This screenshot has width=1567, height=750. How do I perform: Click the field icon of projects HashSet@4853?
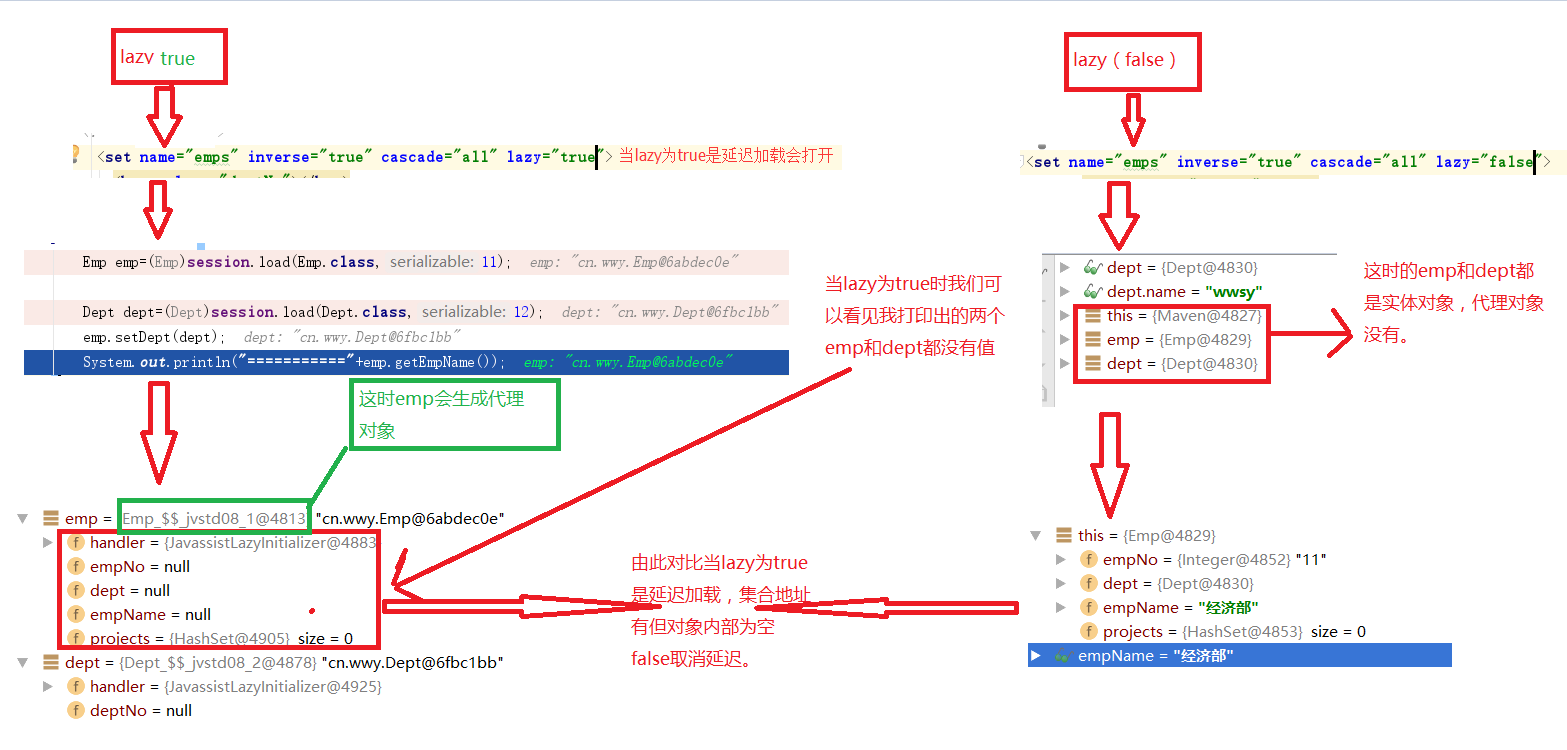tap(1089, 631)
